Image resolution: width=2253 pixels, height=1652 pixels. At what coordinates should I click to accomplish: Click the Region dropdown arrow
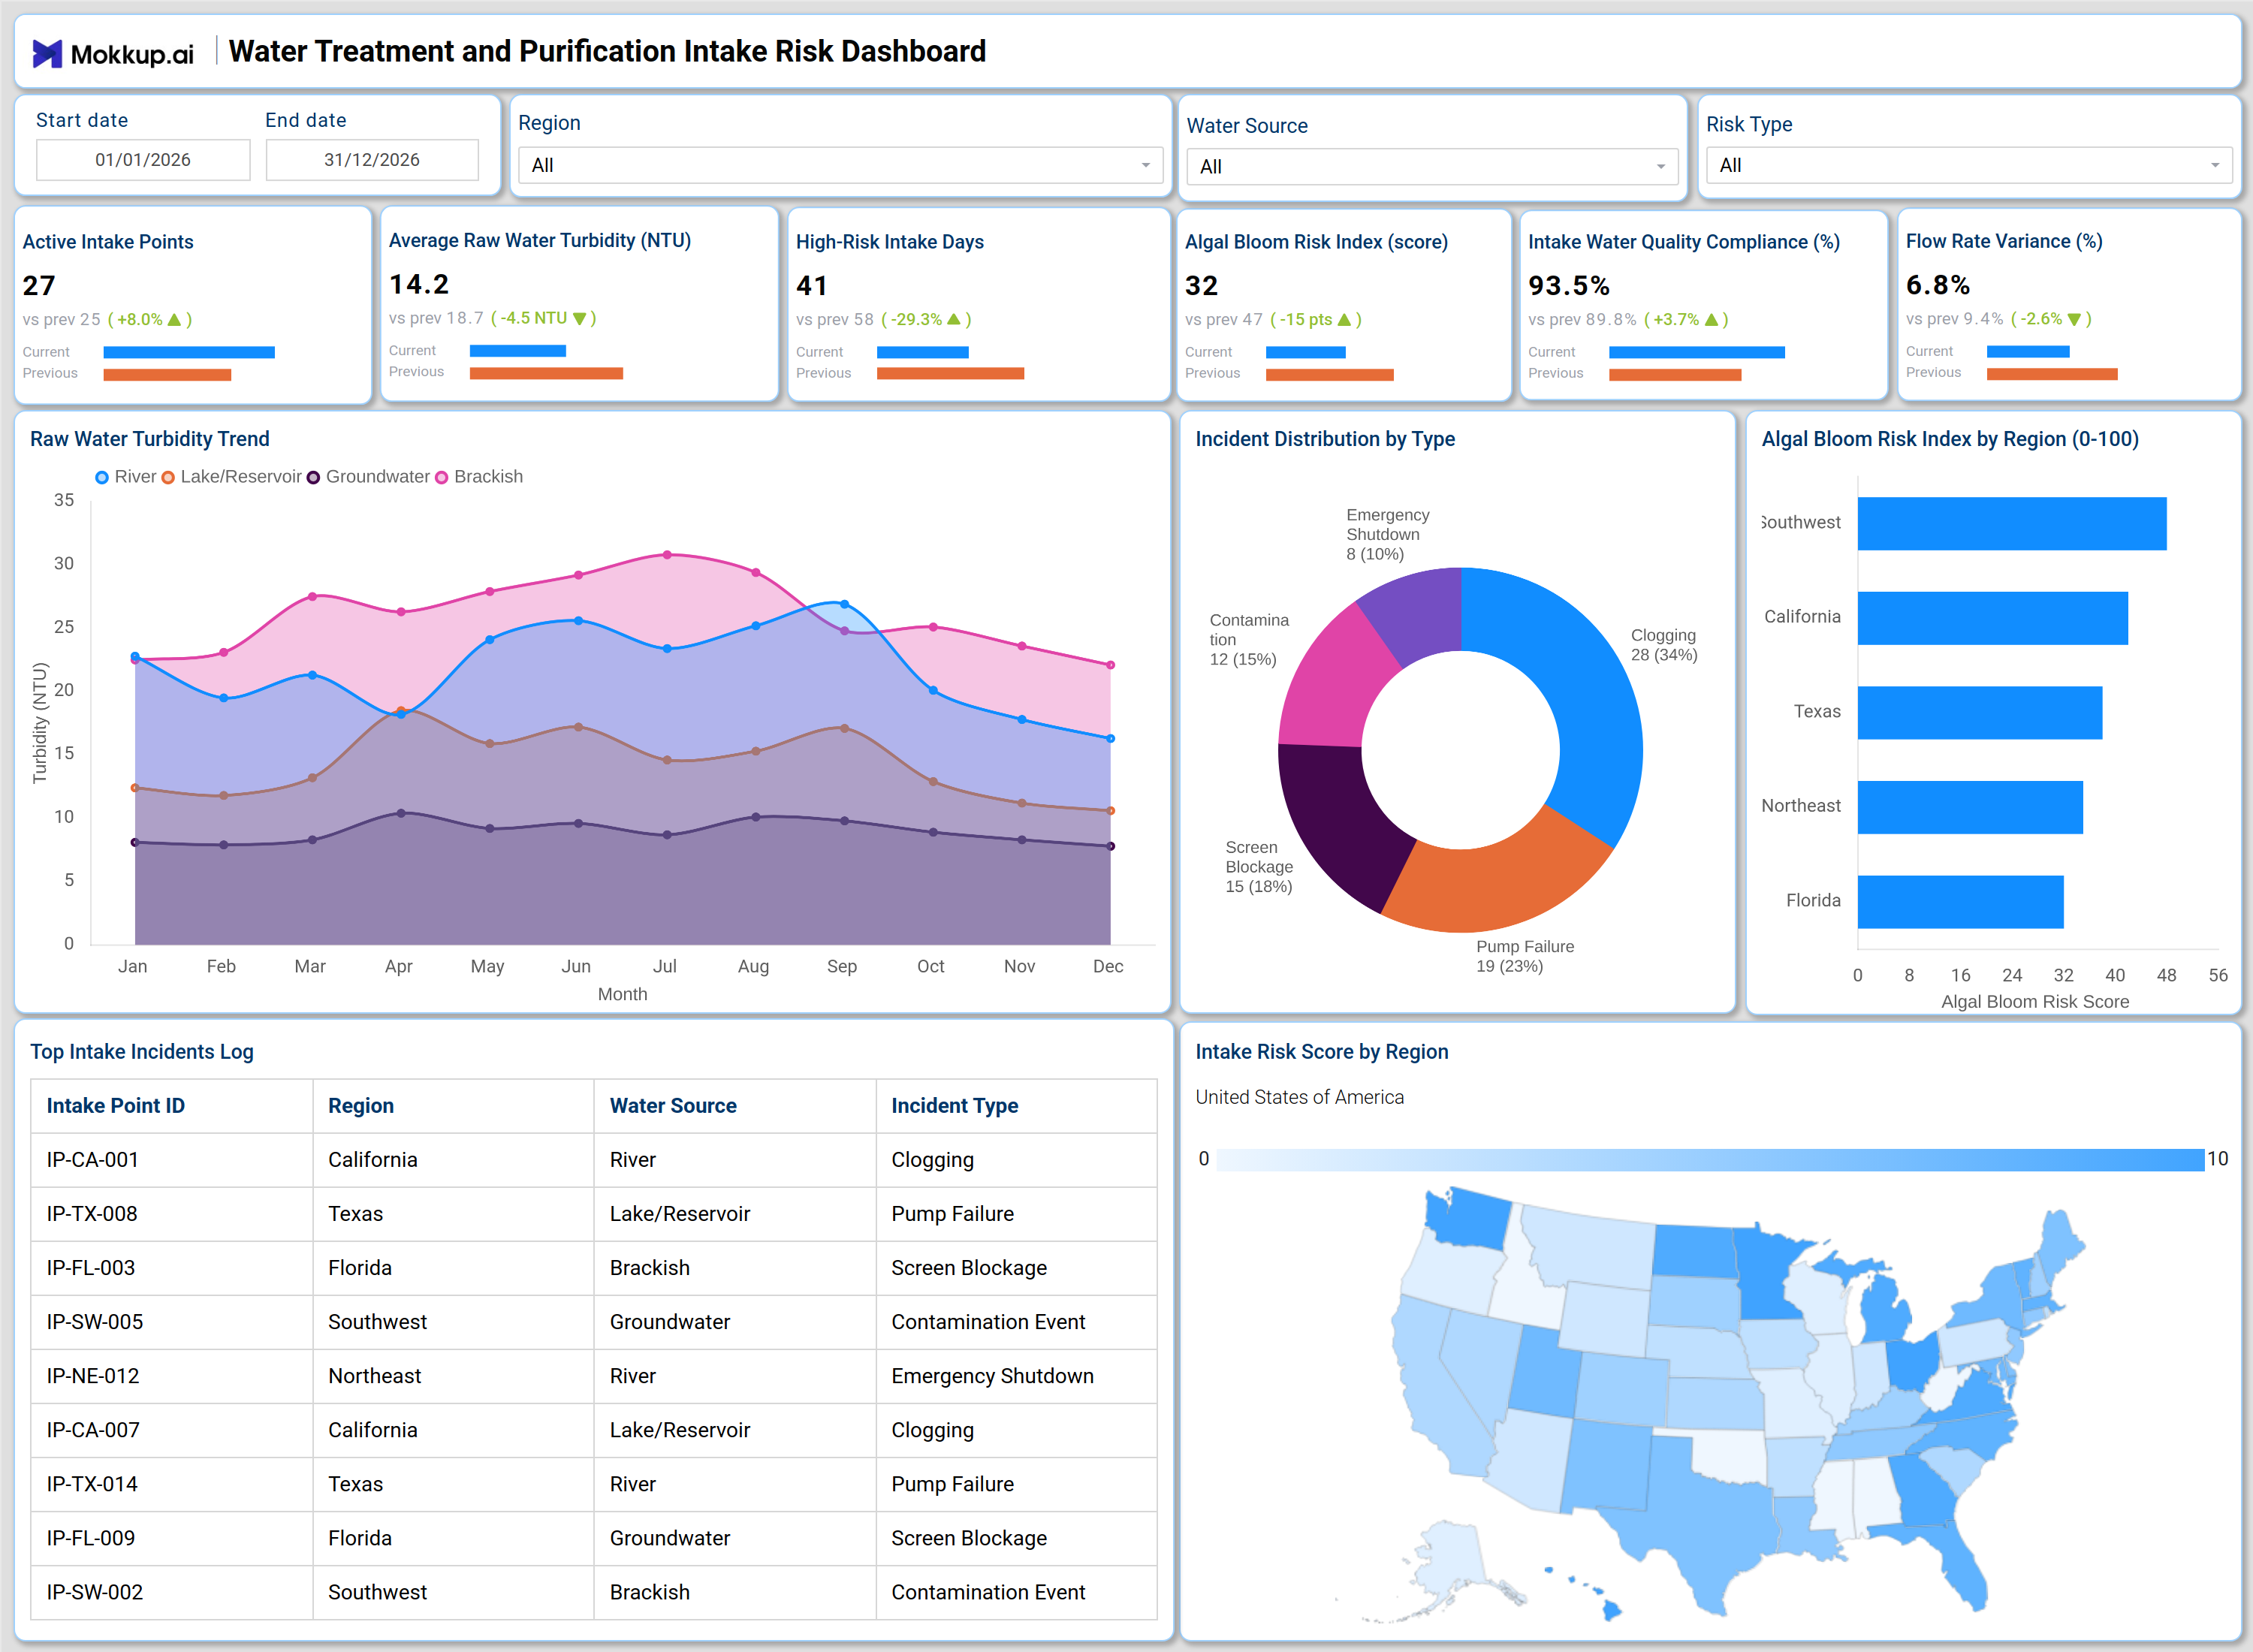1146,166
